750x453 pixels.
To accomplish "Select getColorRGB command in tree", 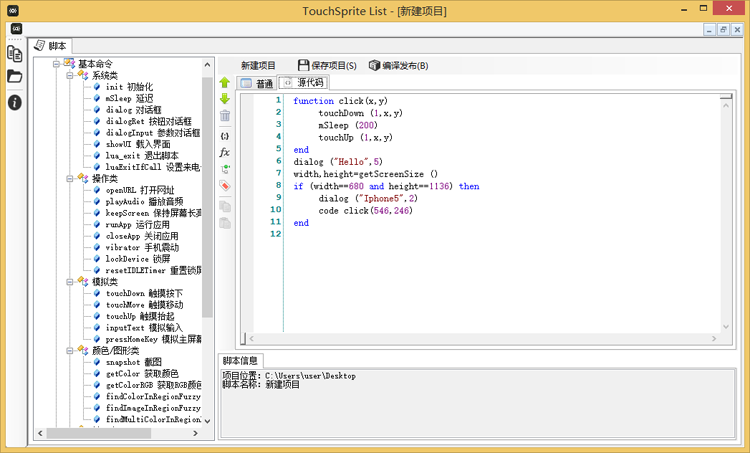I will click(x=153, y=385).
